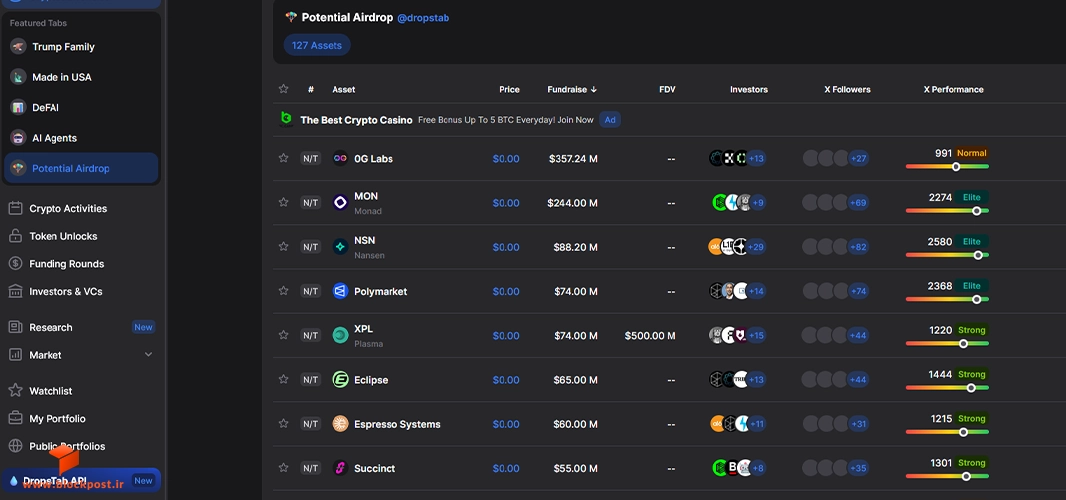Expand the Market menu chevron
1066x500 pixels.
pos(148,354)
